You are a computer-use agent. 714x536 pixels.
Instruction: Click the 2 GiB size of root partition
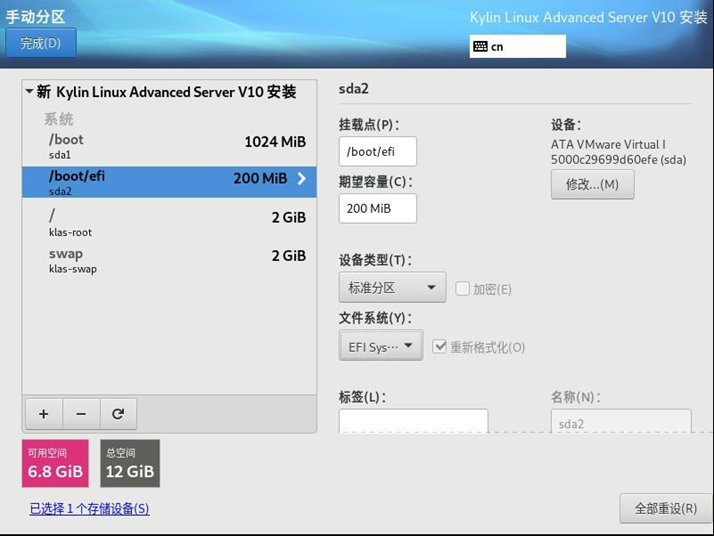289,217
